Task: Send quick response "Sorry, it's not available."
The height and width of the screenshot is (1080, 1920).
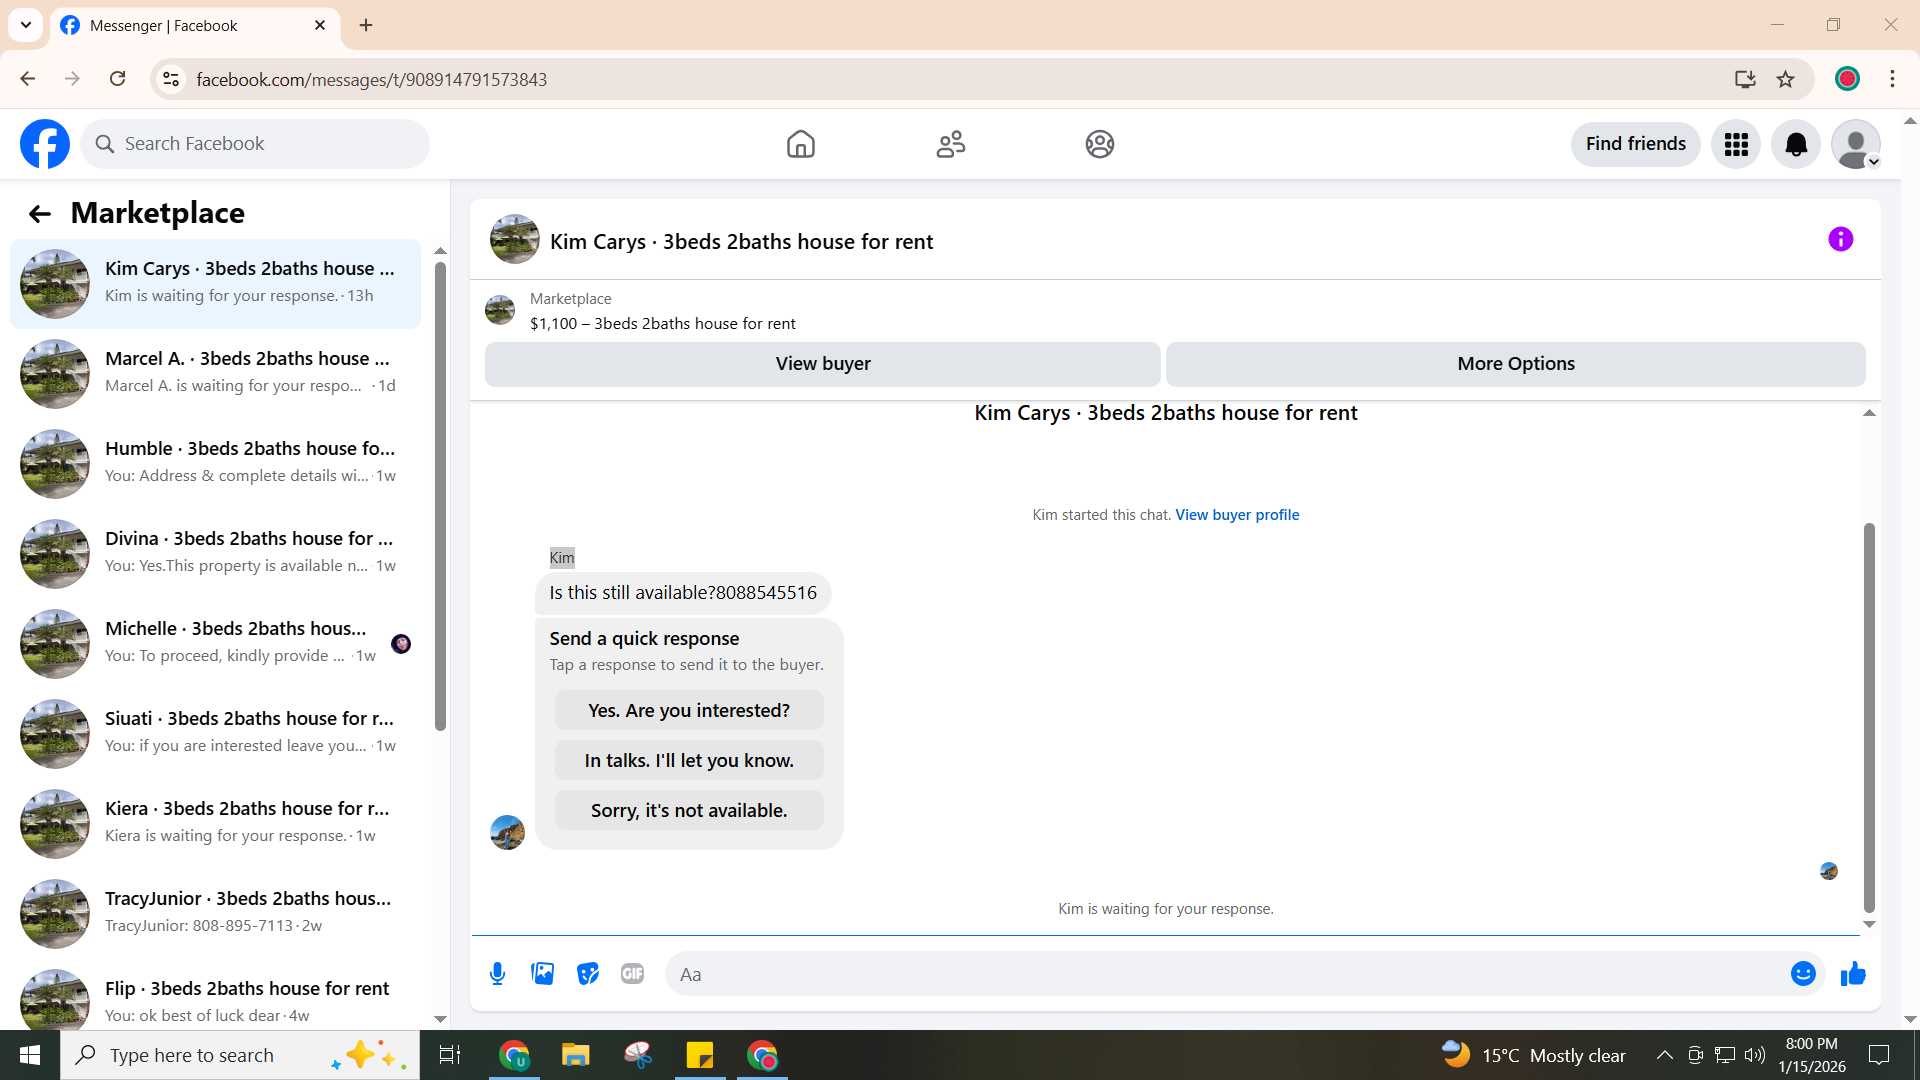Action: pos(689,811)
